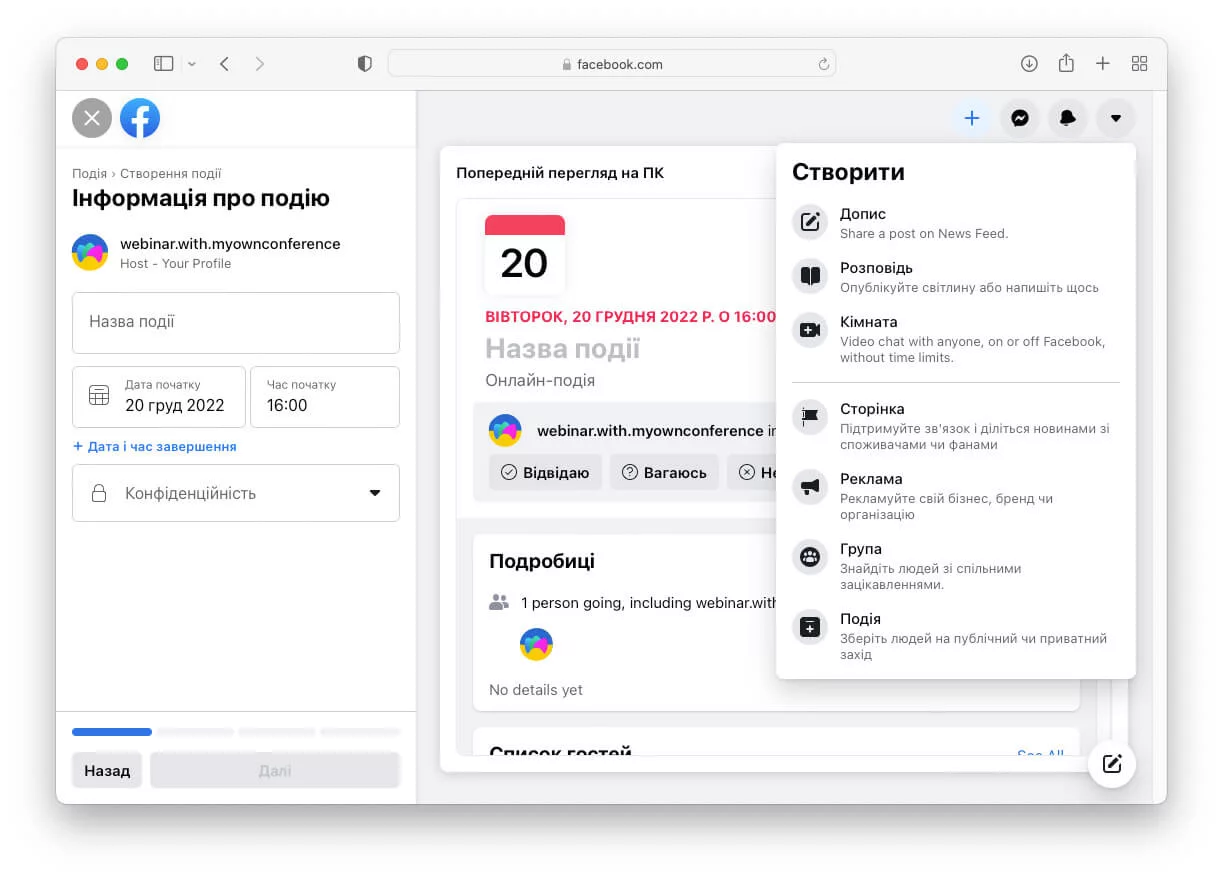Viewport: 1223px width, 878px height.
Task: Choose Подія from the Create menu
Action: tap(809, 627)
